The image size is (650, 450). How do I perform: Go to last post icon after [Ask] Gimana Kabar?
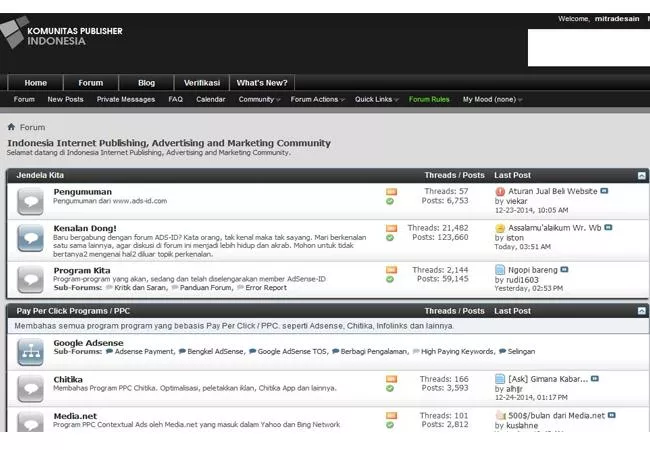(x=594, y=379)
